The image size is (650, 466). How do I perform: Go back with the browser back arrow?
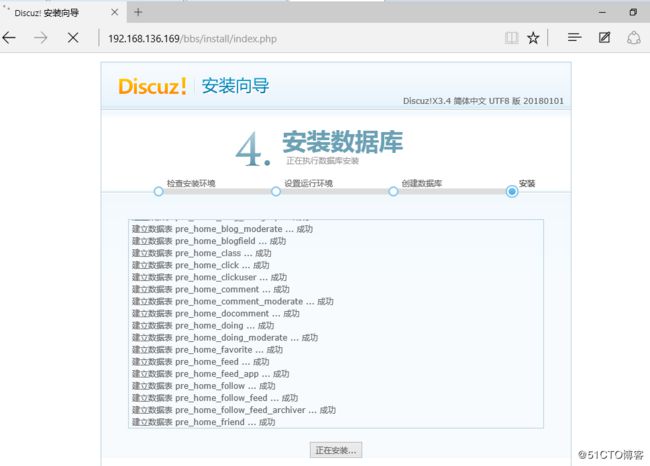[9, 38]
